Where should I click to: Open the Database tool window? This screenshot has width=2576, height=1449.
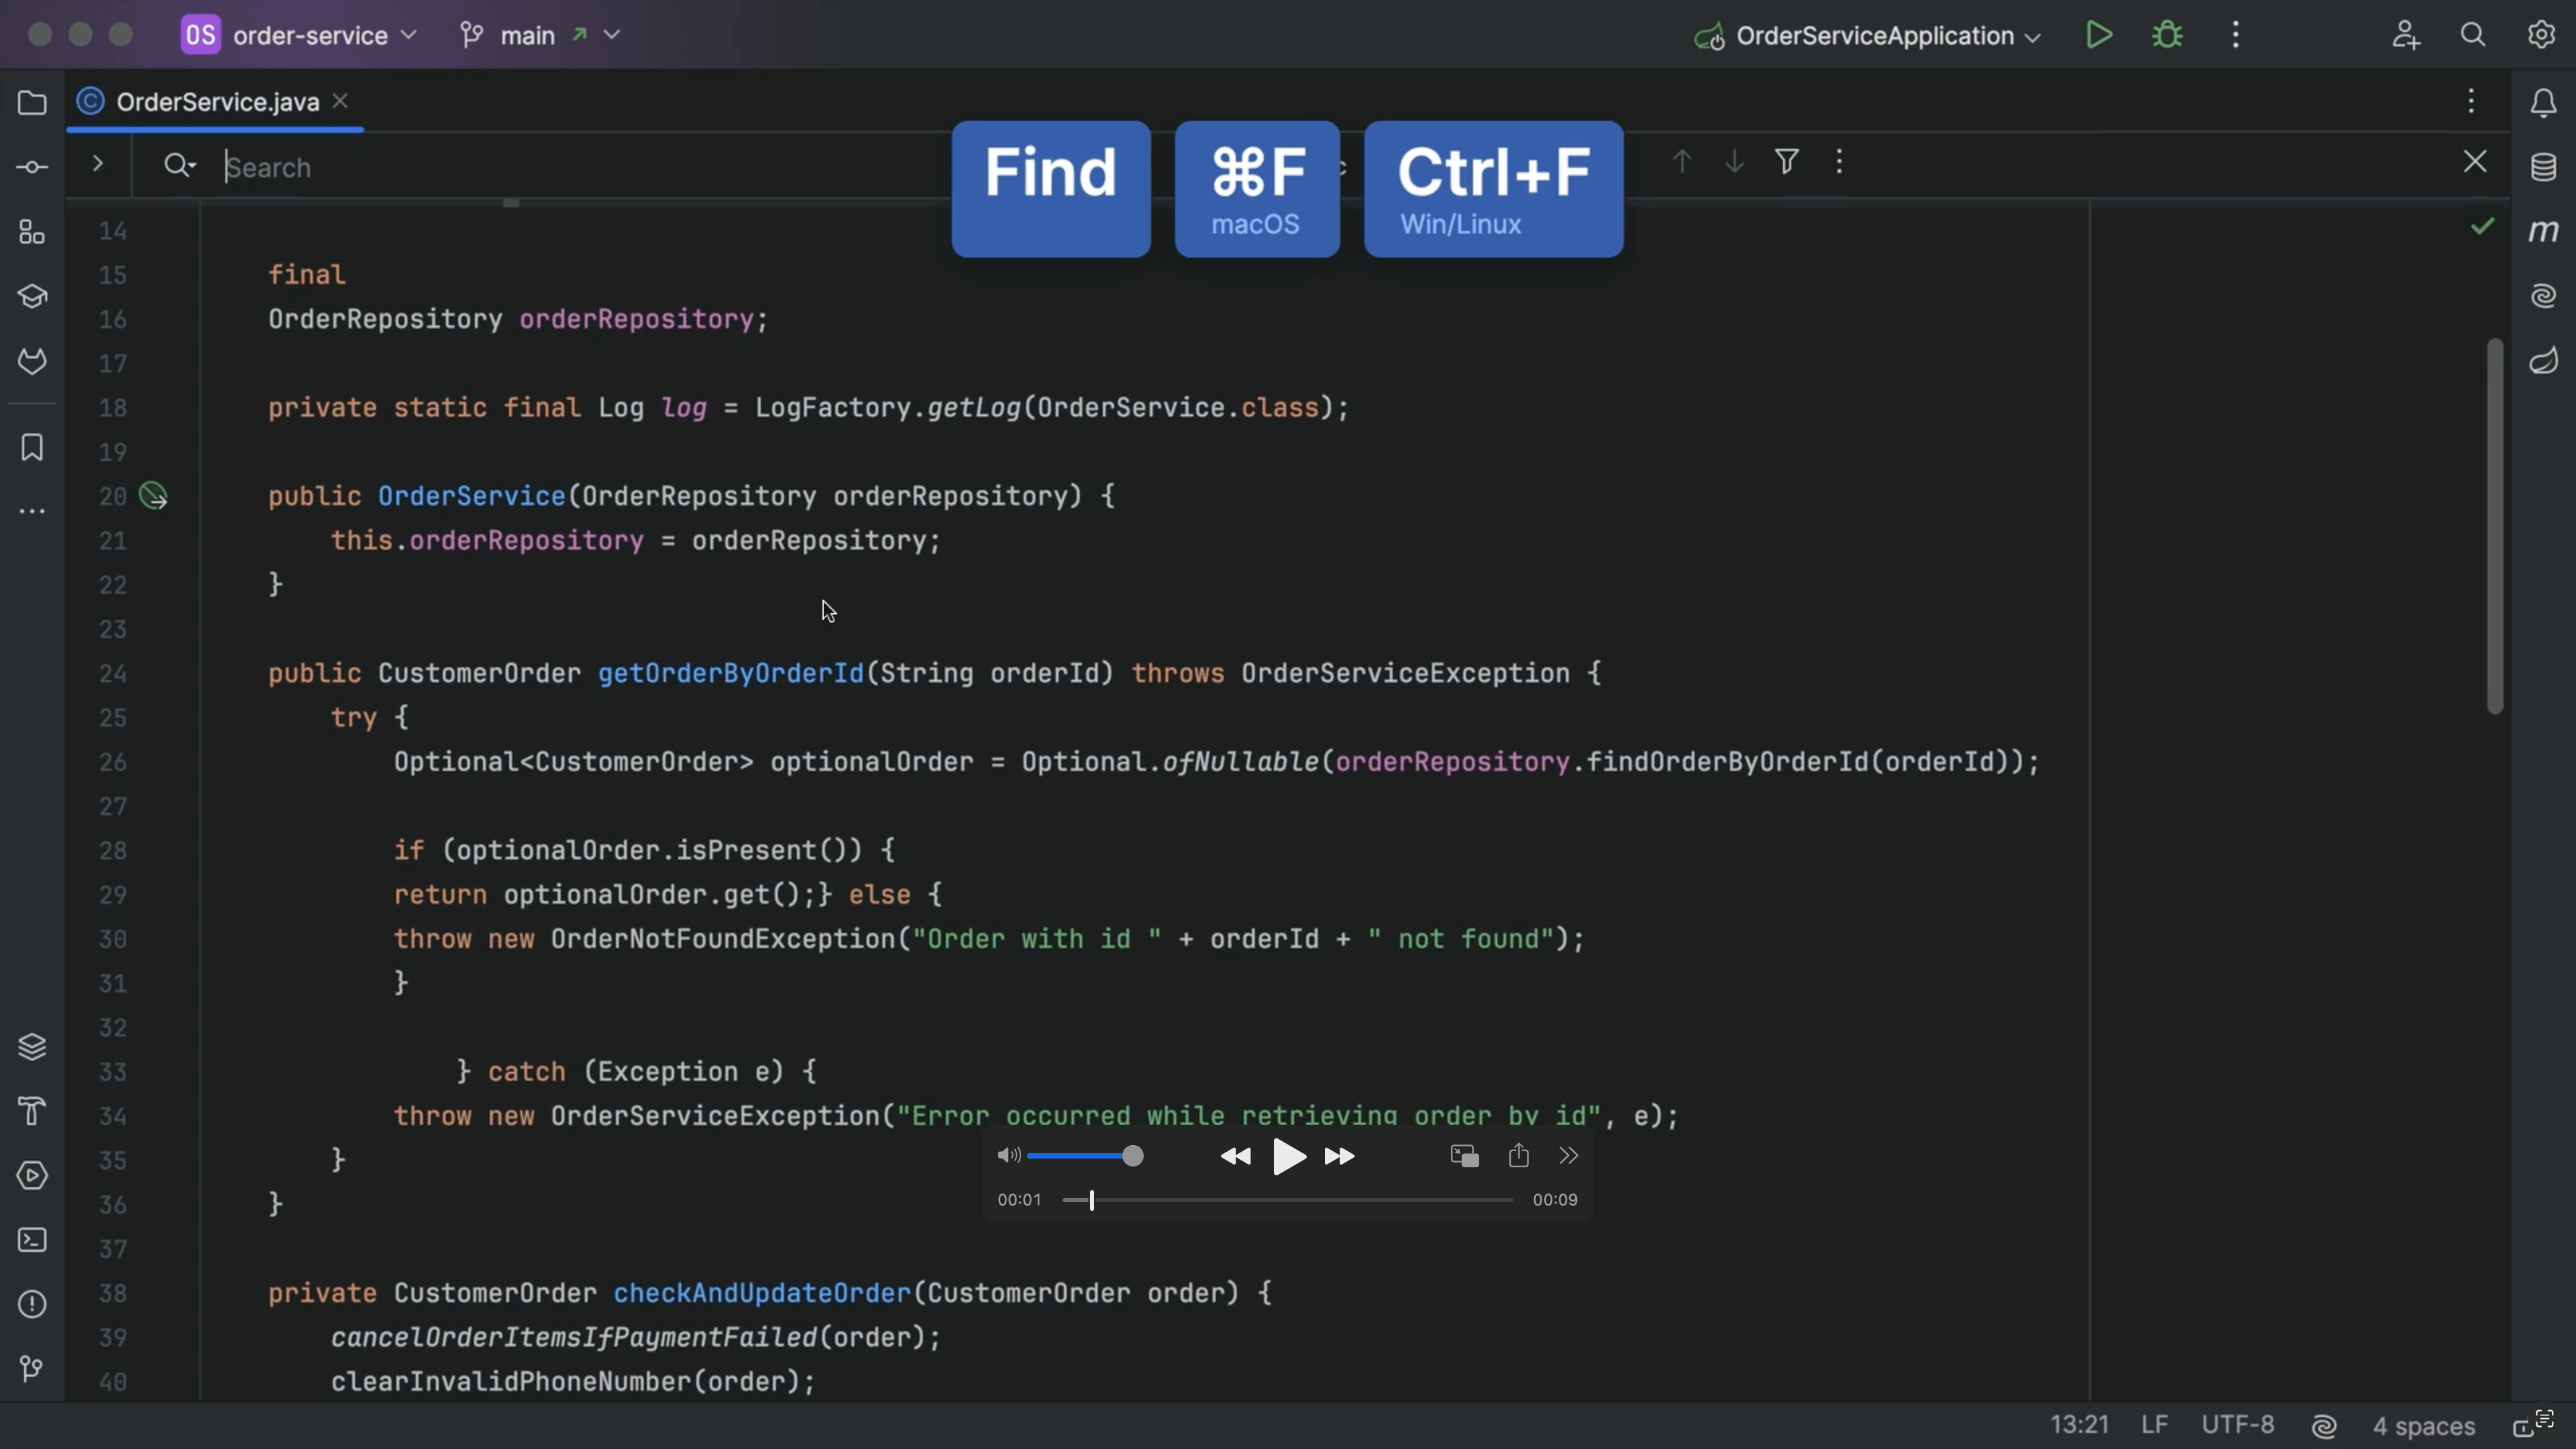[x=2543, y=167]
